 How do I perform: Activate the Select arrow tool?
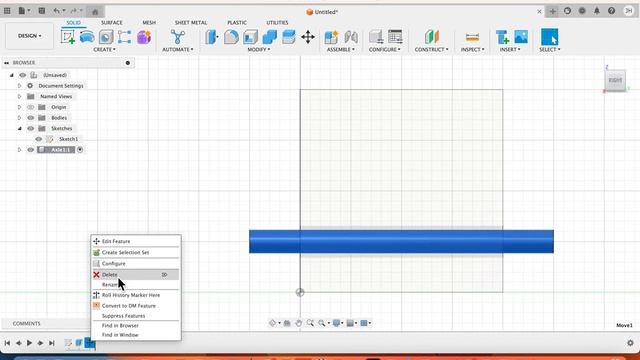(549, 37)
